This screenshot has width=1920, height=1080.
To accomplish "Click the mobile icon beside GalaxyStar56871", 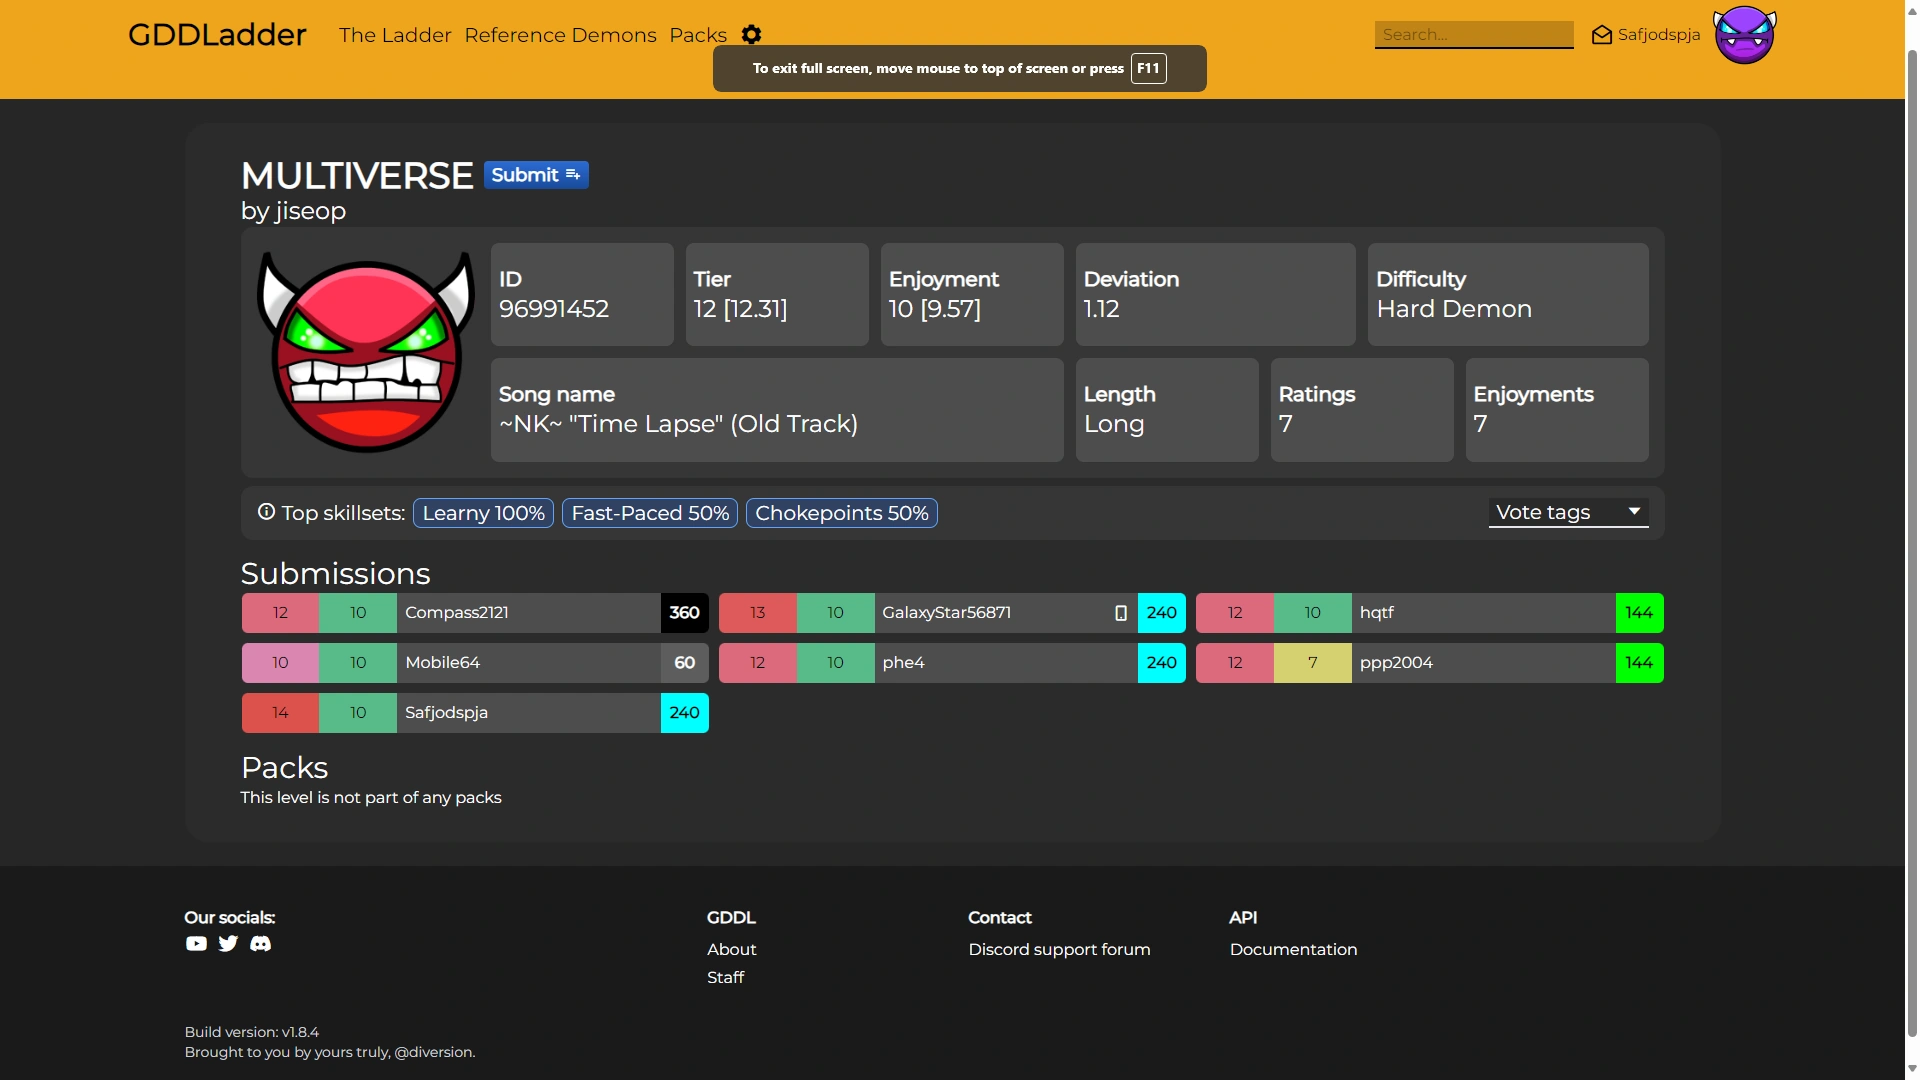I will point(1120,613).
